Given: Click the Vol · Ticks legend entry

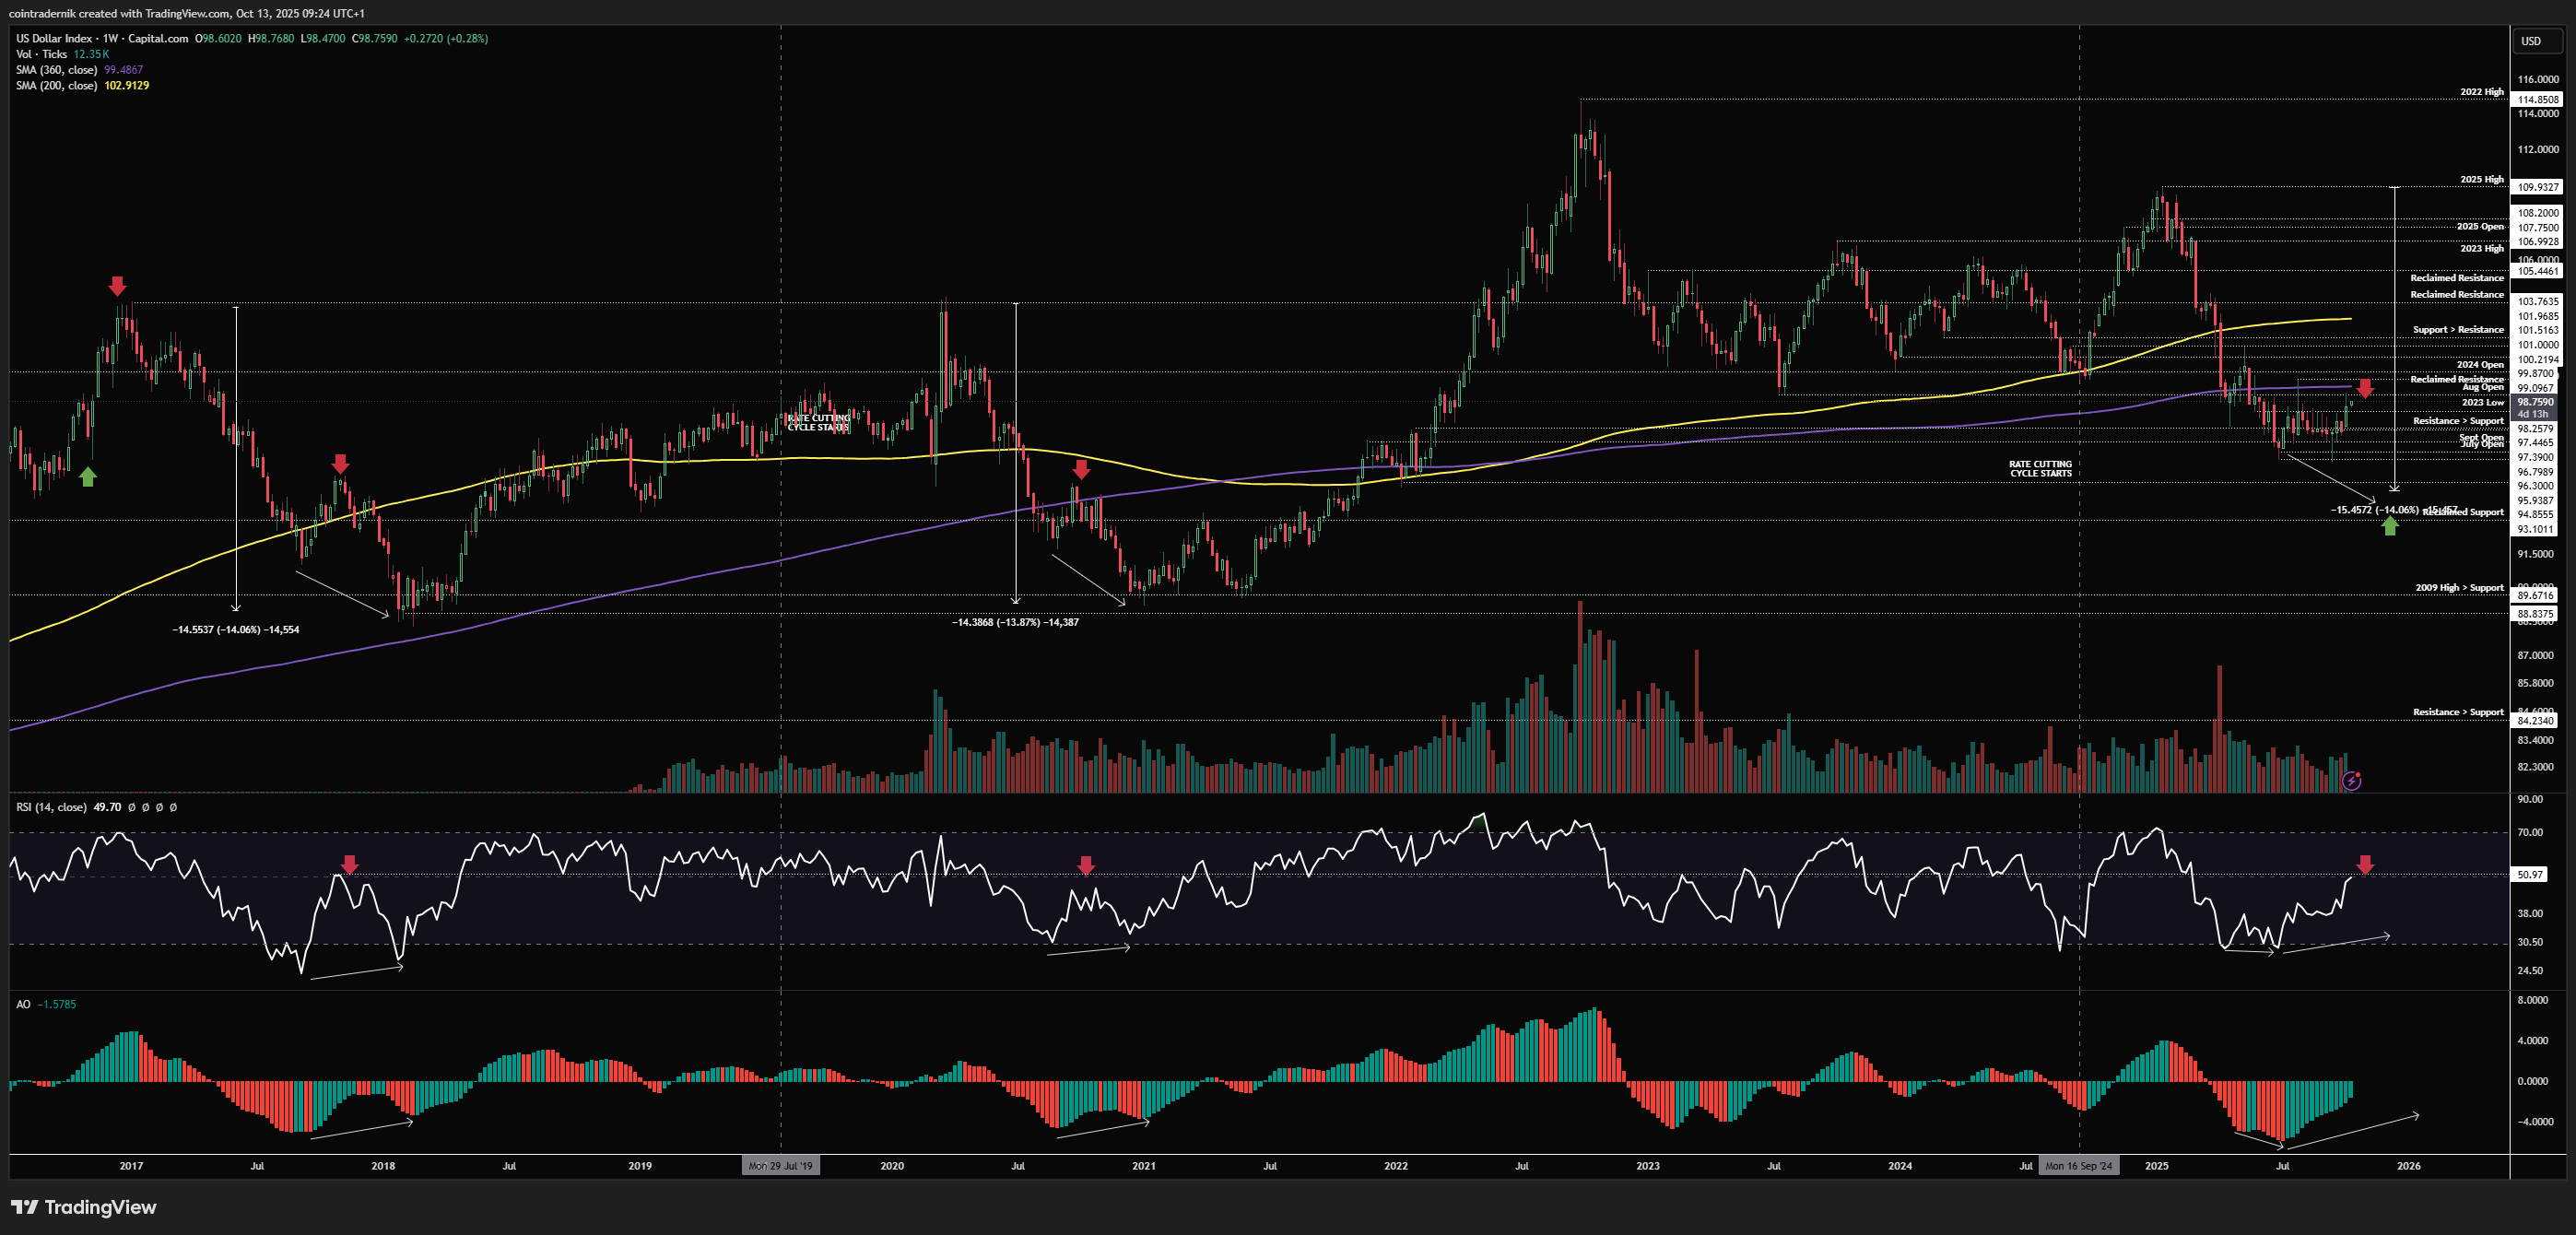Looking at the screenshot, I should pos(42,54).
